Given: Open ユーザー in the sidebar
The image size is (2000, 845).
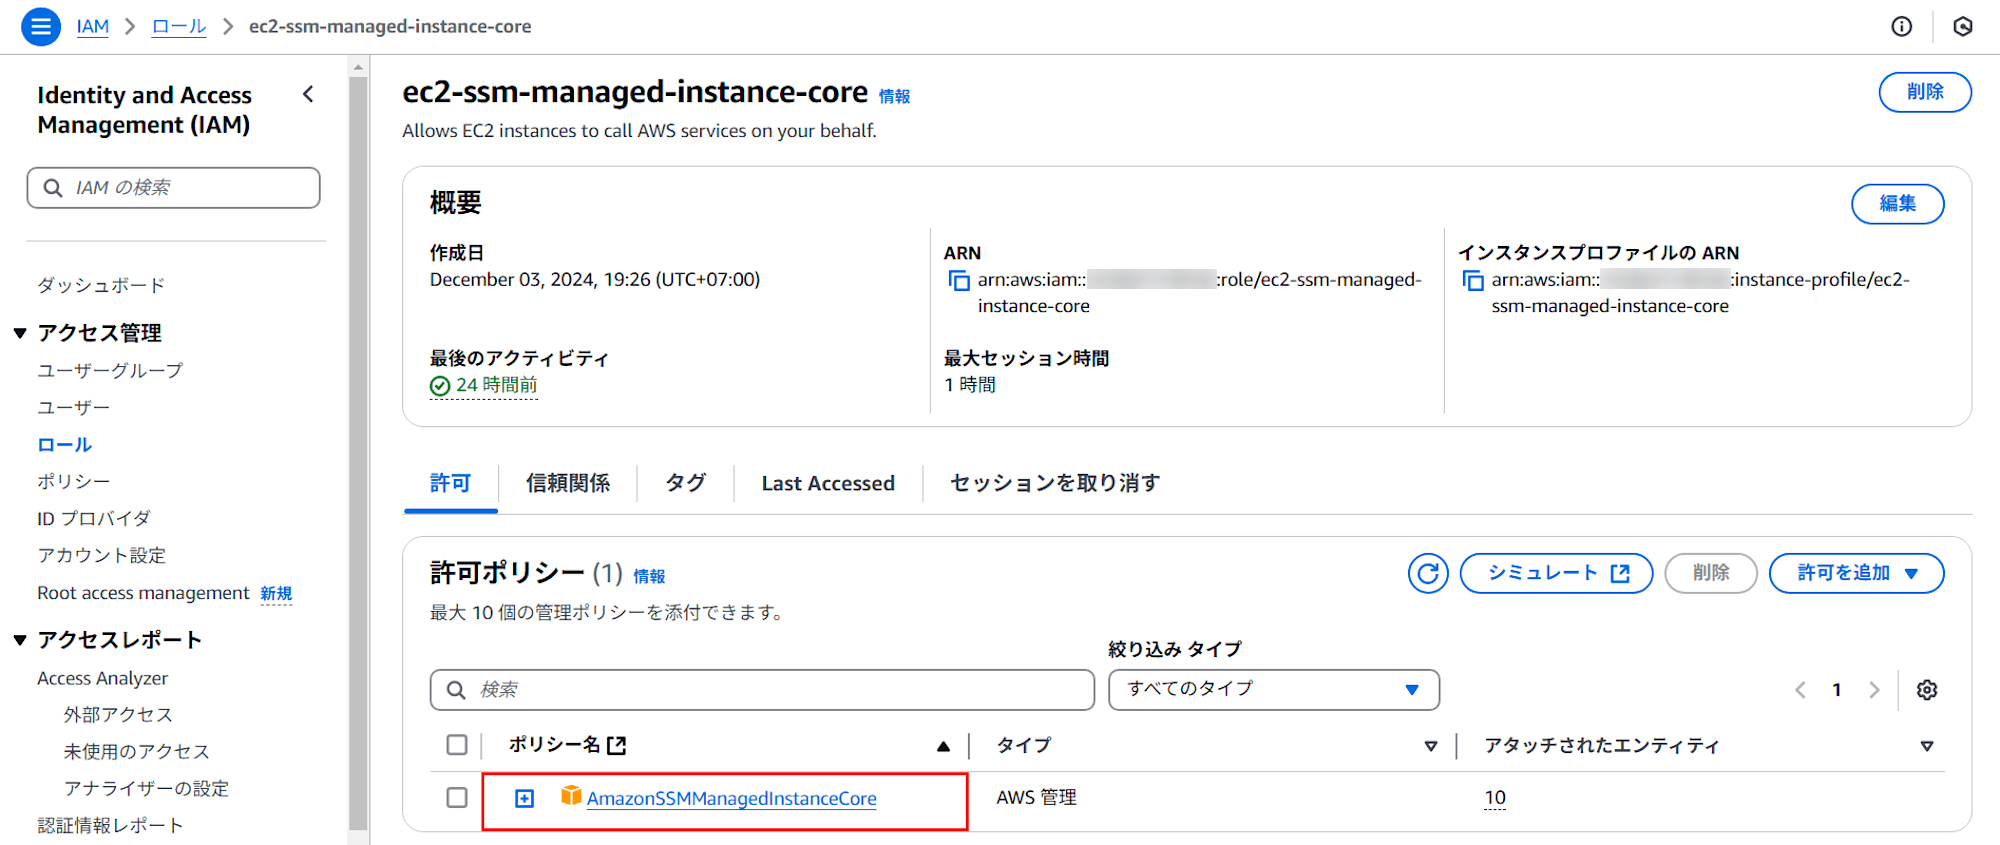Looking at the screenshot, I should click(x=74, y=408).
